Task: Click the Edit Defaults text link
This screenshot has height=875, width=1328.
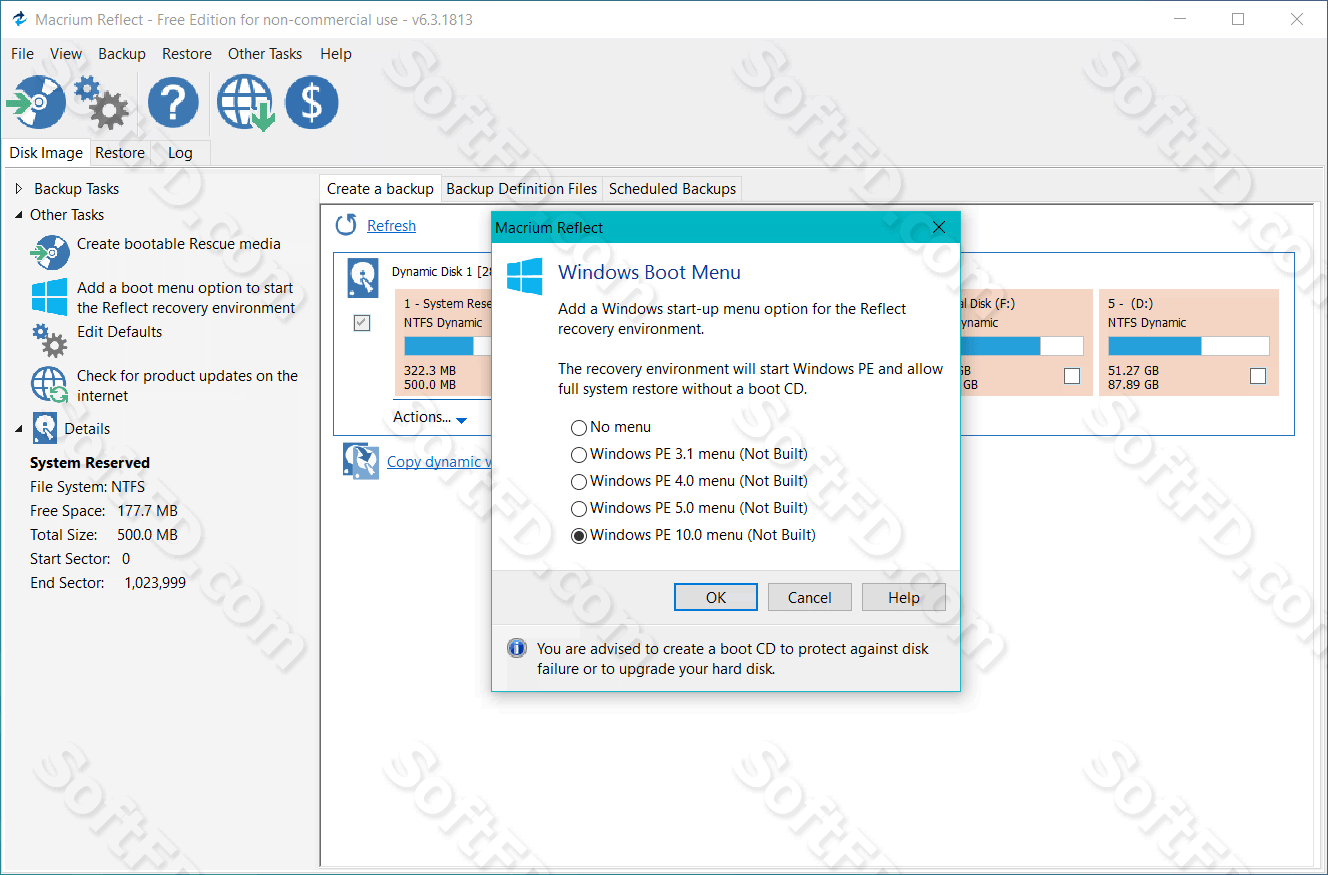Action: point(119,332)
